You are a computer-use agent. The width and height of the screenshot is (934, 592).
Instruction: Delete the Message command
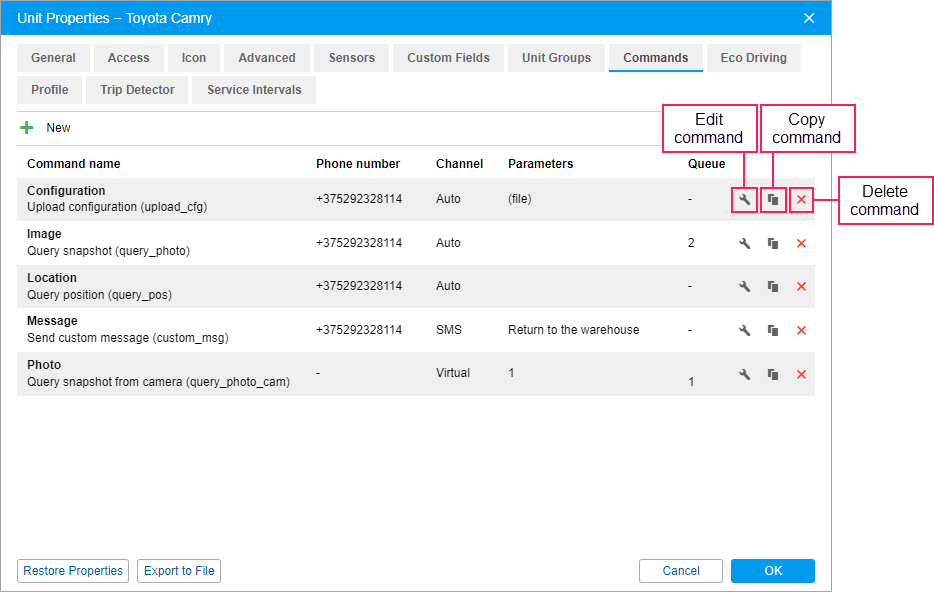[x=801, y=331]
